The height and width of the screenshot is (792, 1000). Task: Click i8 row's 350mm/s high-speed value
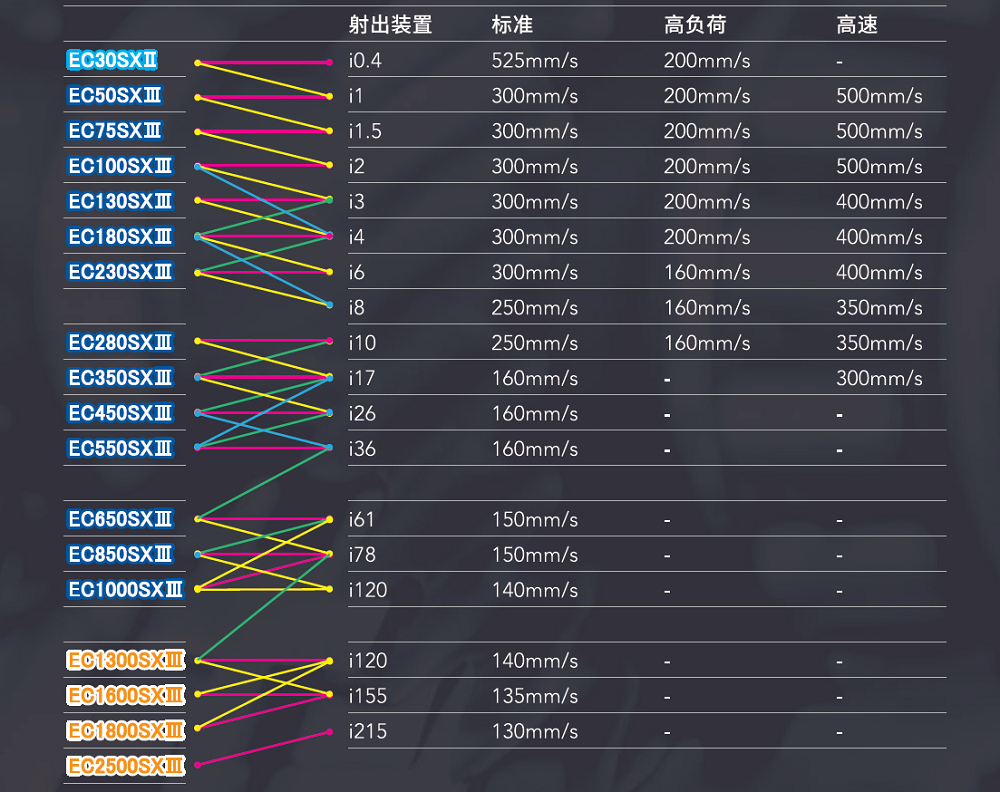pos(879,307)
